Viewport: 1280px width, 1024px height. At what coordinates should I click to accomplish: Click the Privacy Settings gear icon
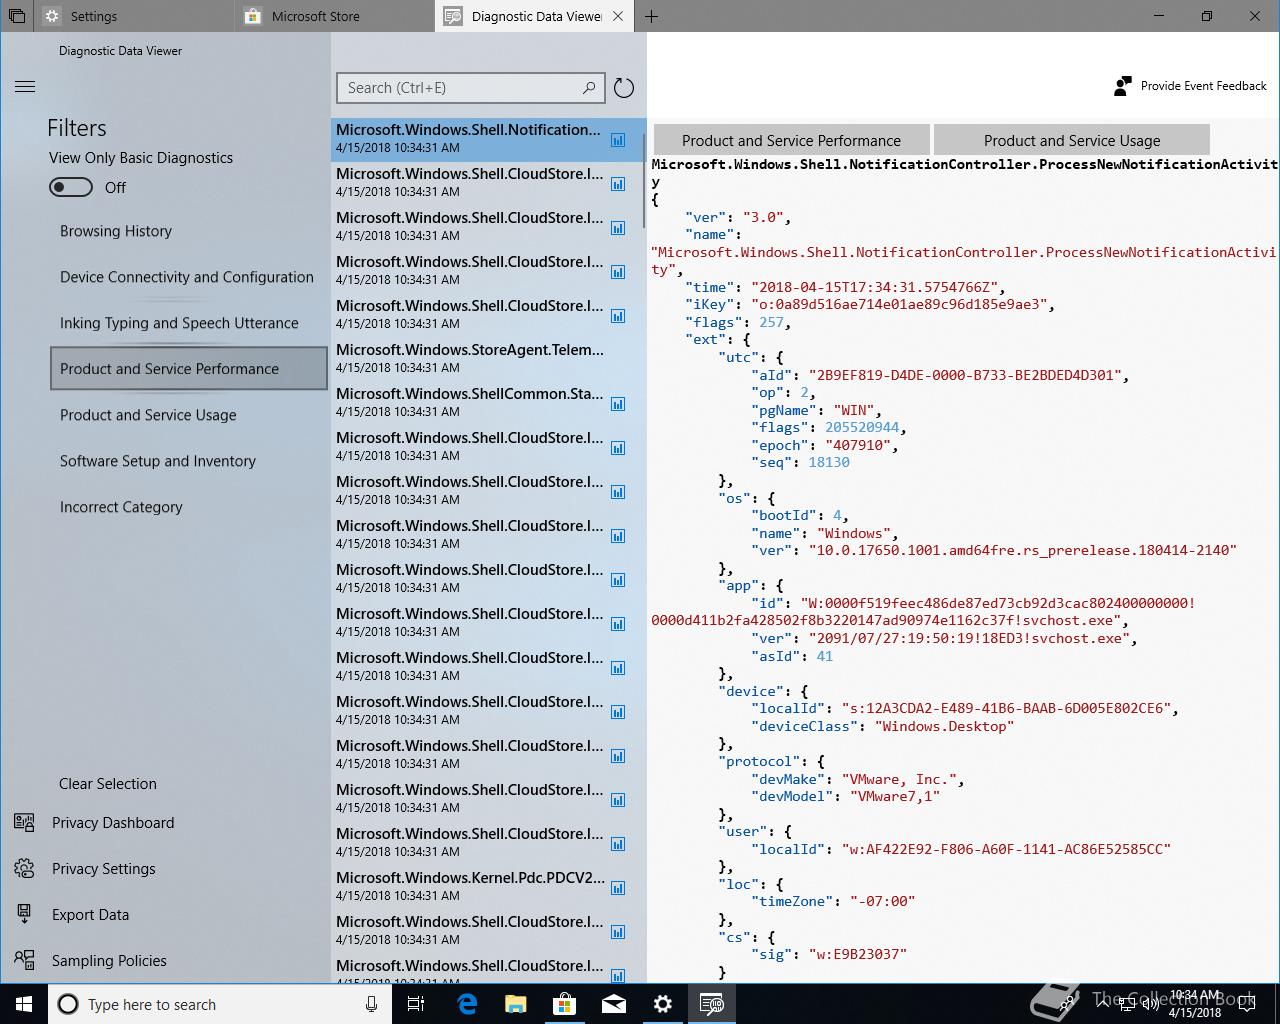[25, 868]
